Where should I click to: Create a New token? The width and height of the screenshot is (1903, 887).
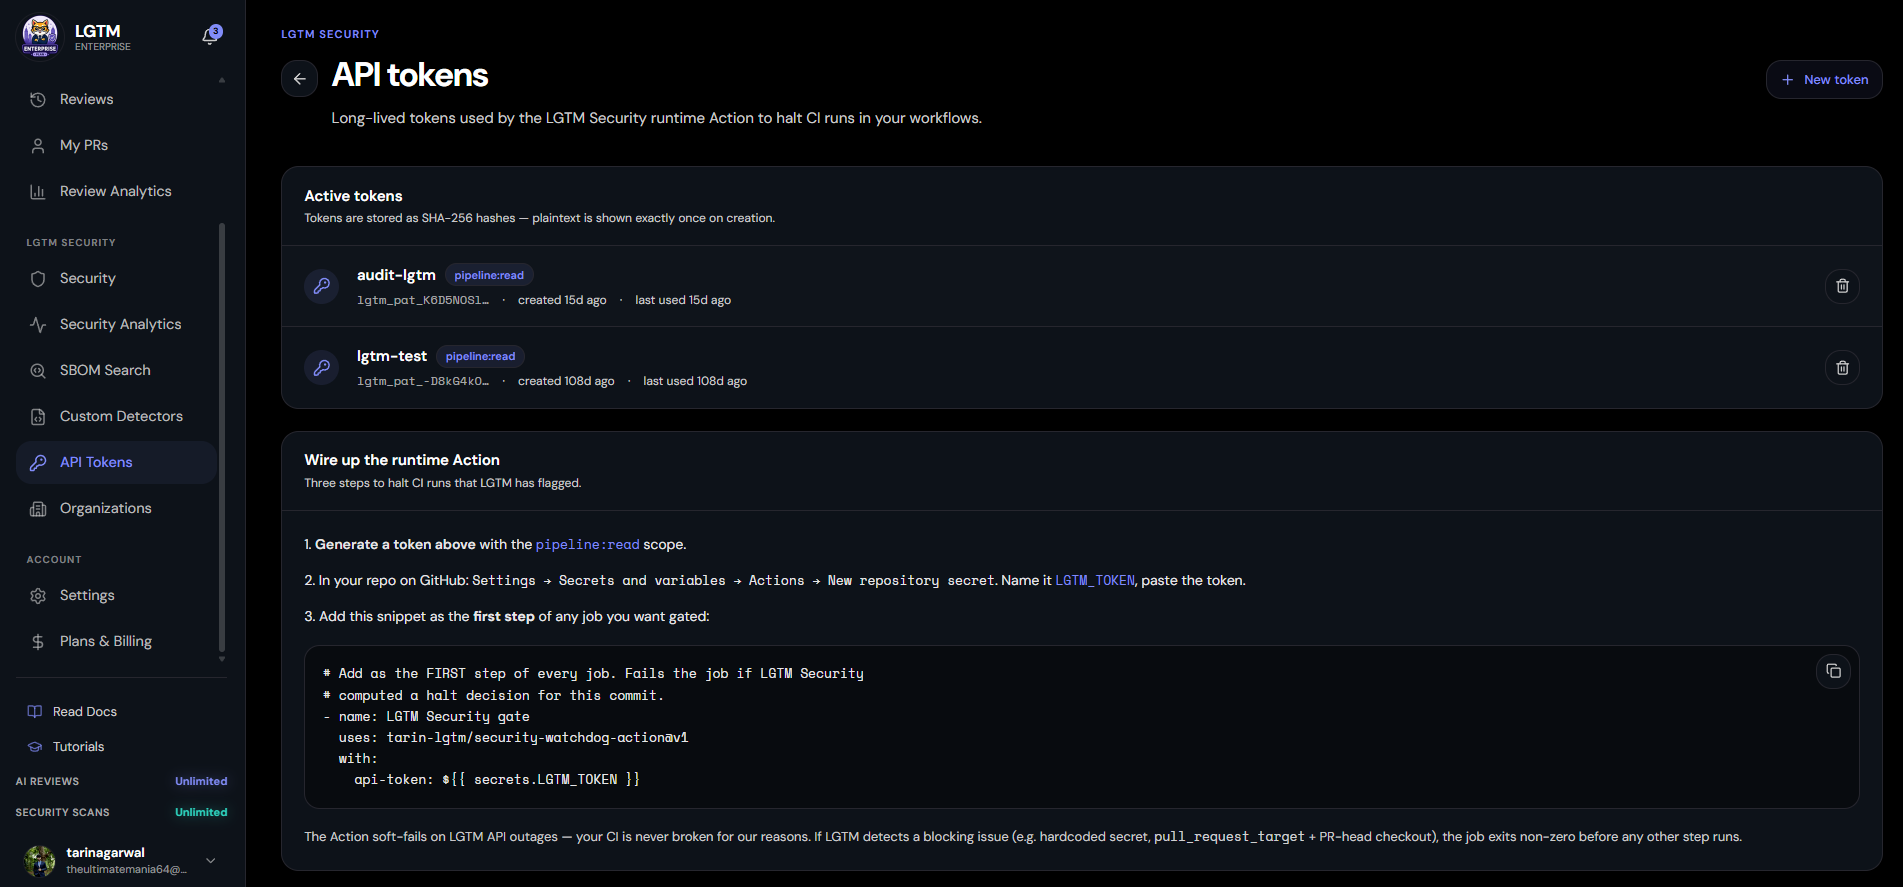pos(1824,79)
